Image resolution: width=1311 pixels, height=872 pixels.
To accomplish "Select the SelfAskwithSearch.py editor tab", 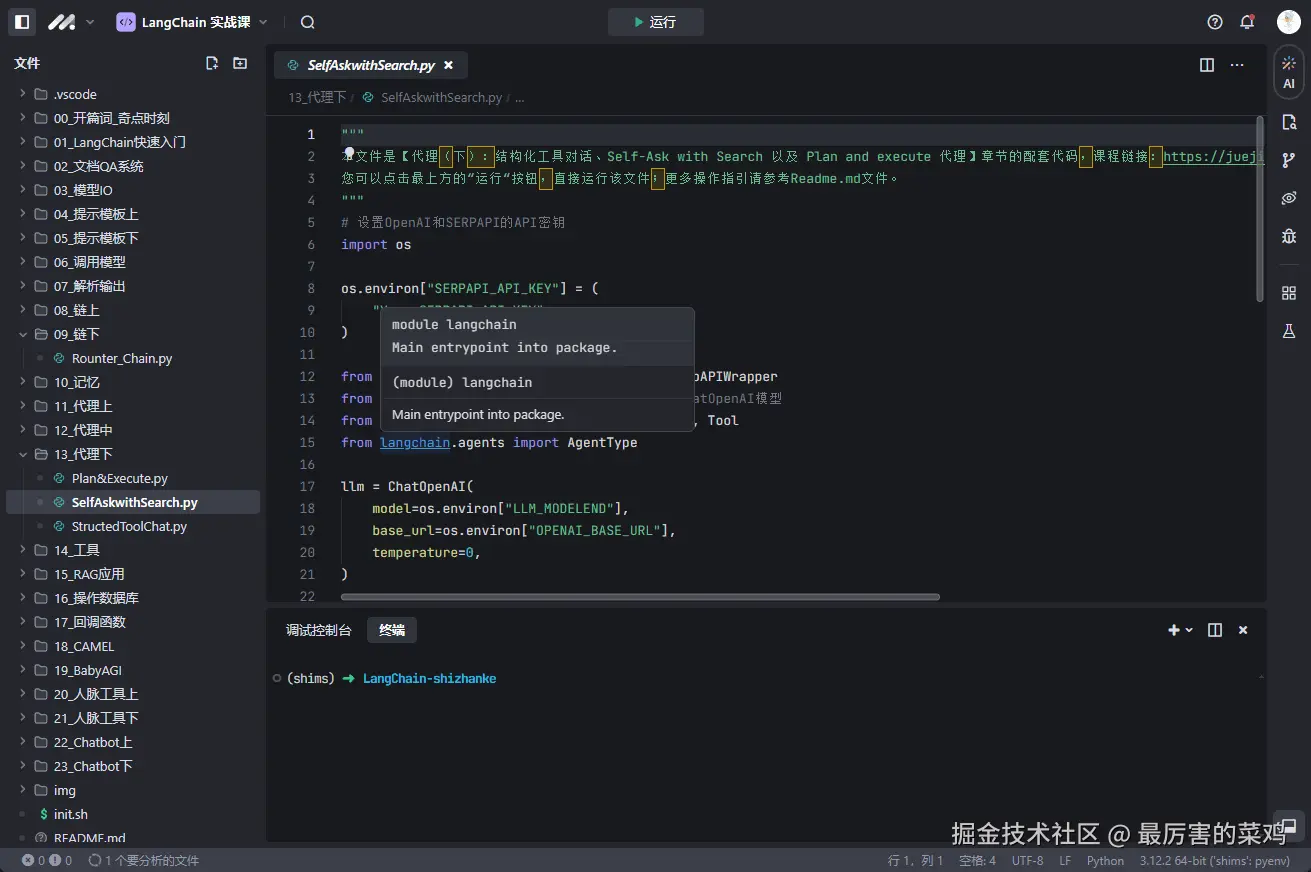I will pyautogui.click(x=370, y=65).
